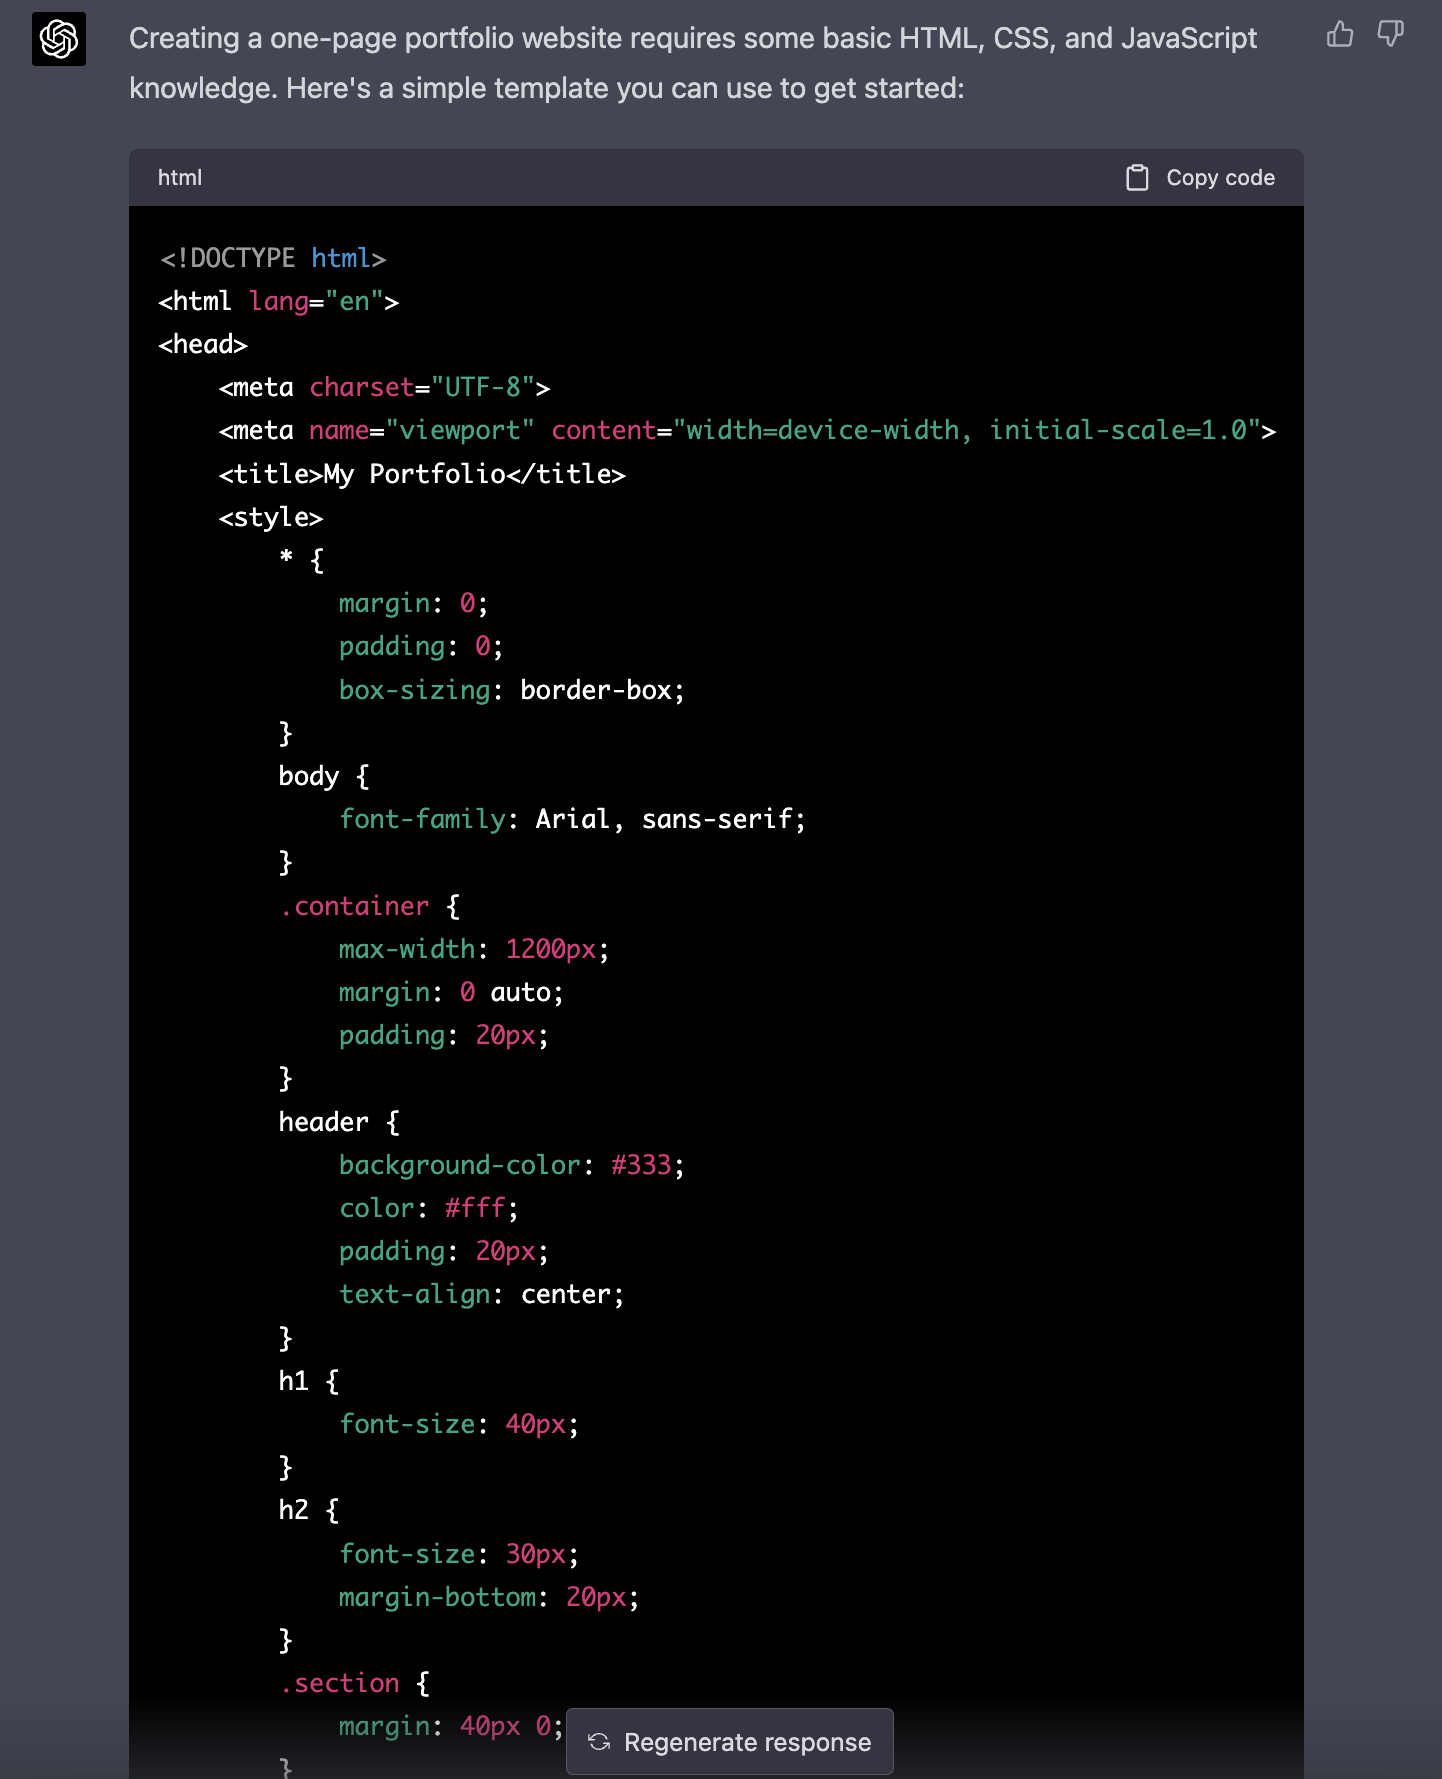The height and width of the screenshot is (1779, 1442).
Task: Click the 'text-align: center;' line
Action: [482, 1294]
